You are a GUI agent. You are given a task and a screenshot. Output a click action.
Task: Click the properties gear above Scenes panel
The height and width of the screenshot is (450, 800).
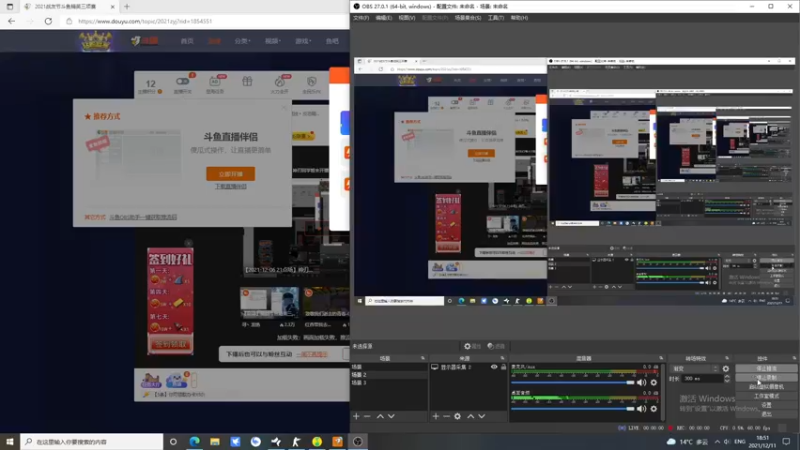coord(472,346)
